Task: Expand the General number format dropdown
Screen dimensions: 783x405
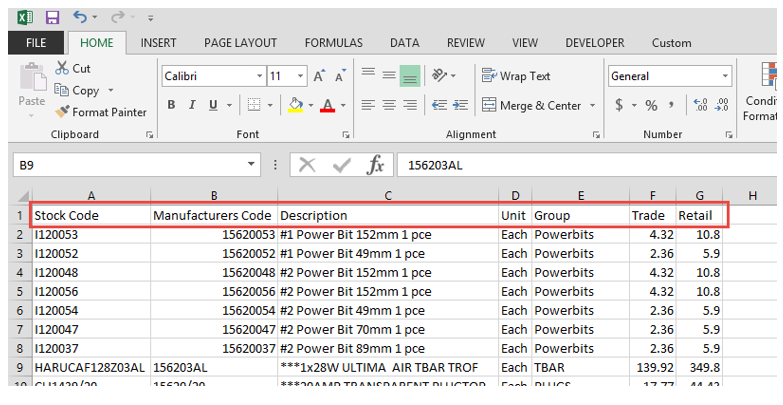Action: (724, 76)
